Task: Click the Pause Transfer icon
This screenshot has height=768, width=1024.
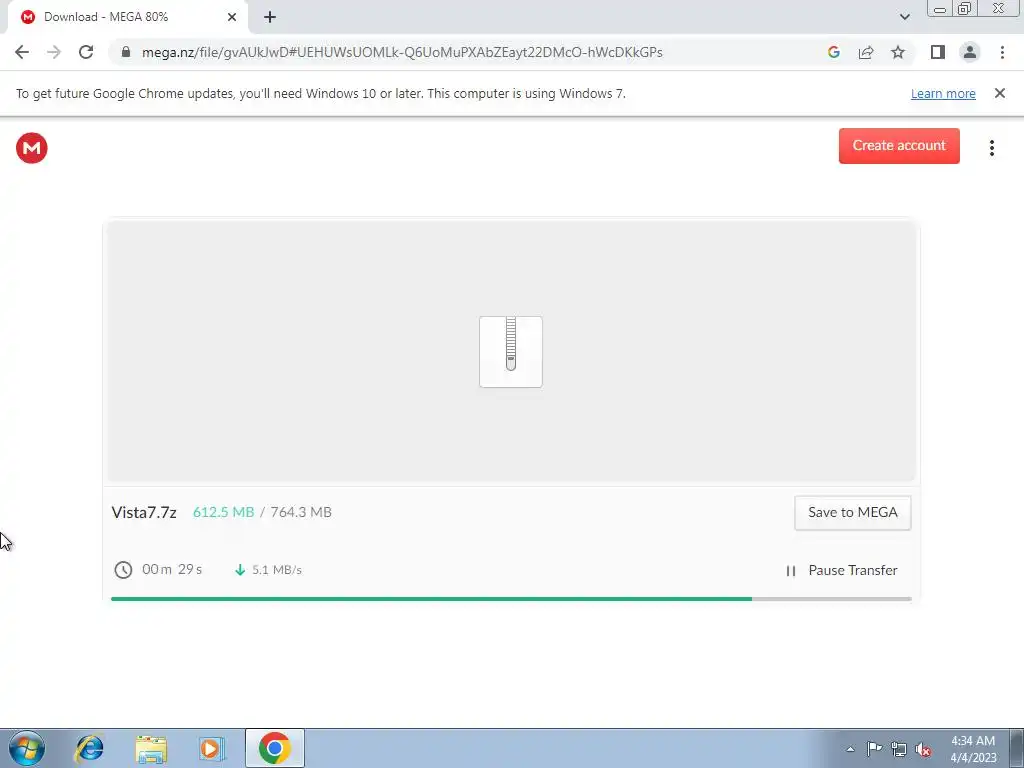Action: [791, 571]
